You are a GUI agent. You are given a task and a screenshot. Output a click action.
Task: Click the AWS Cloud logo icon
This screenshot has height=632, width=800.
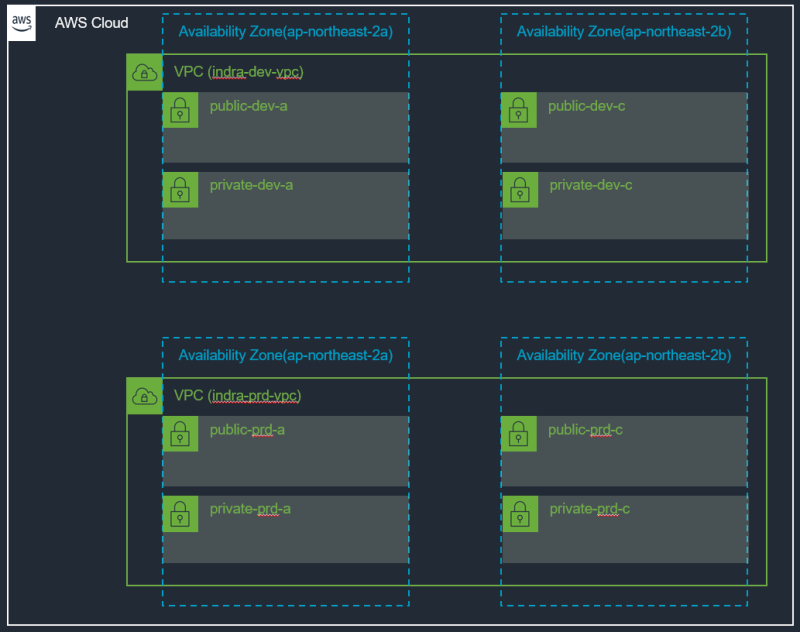[21, 23]
